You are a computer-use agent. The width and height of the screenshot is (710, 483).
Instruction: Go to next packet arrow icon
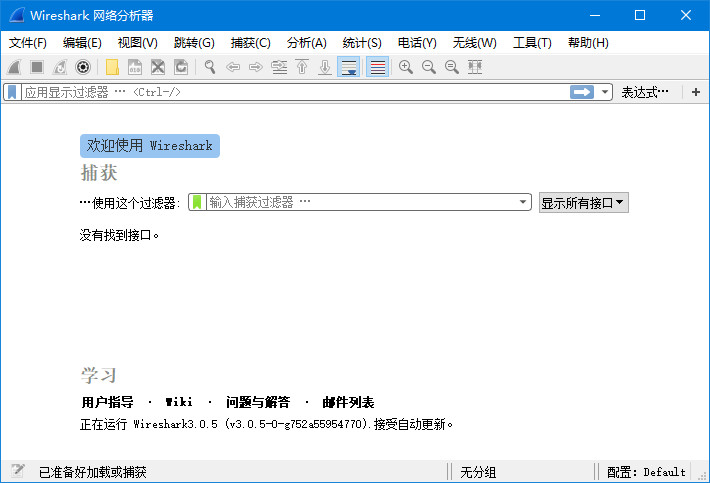click(x=256, y=67)
